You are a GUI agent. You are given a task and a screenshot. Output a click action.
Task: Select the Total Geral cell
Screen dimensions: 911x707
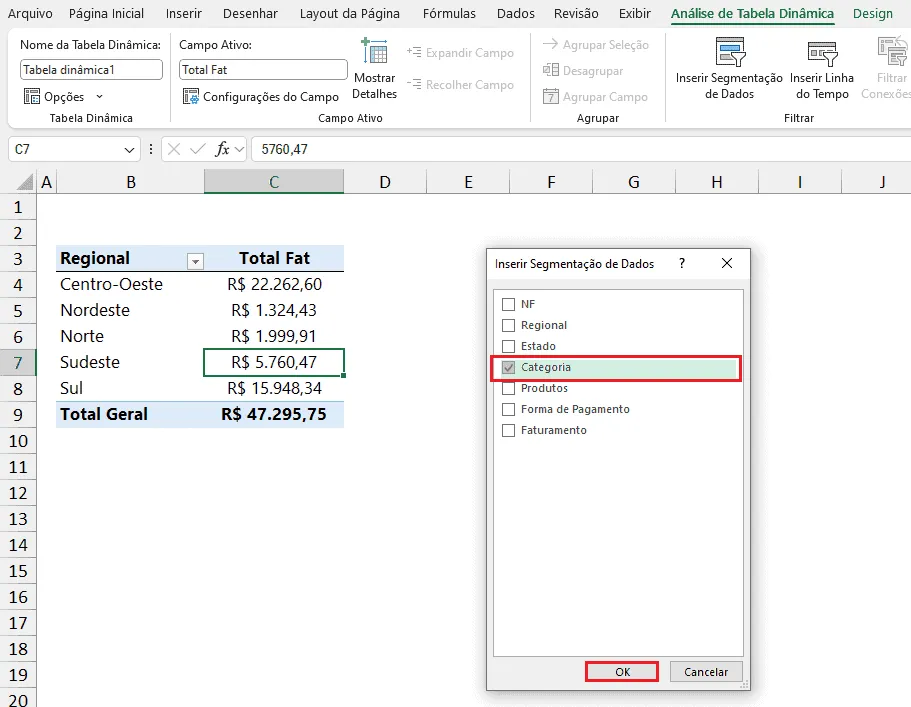[130, 414]
